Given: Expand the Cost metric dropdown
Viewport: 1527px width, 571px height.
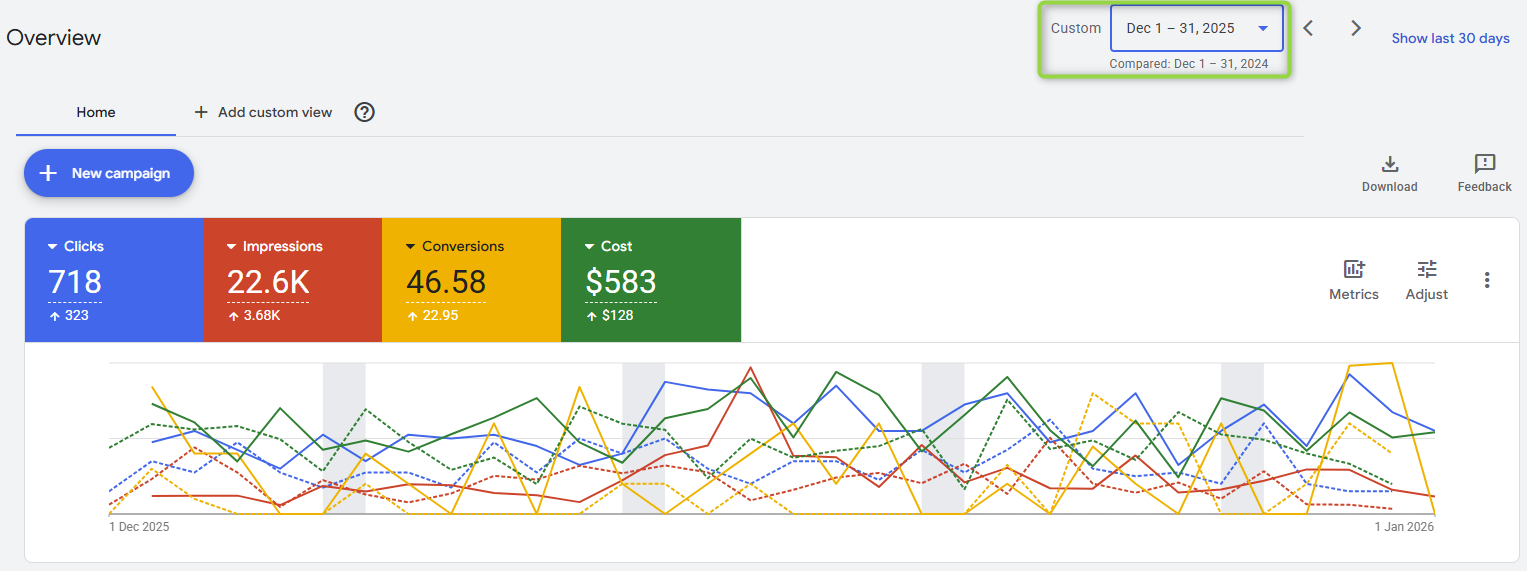Looking at the screenshot, I should (x=590, y=247).
